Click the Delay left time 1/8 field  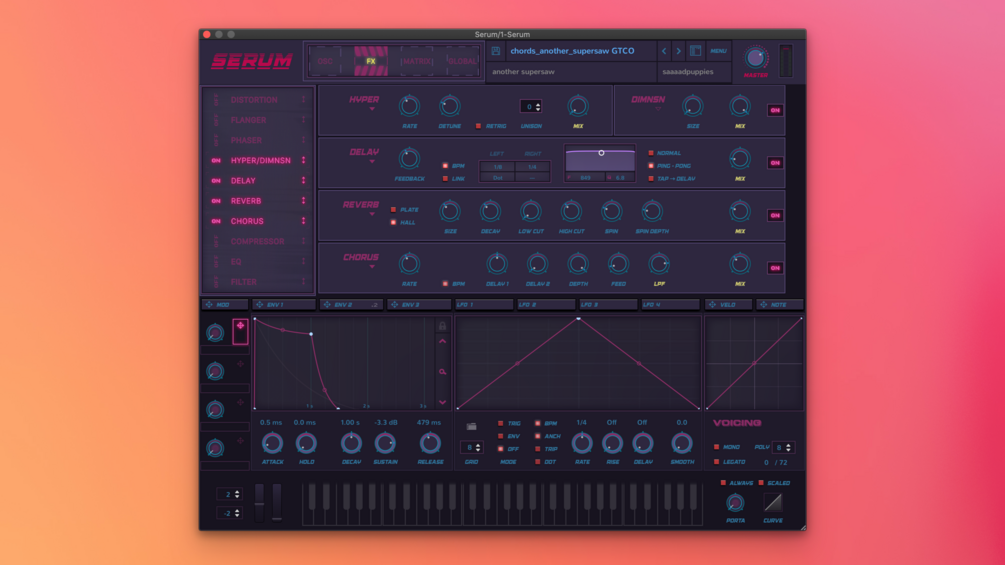498,167
